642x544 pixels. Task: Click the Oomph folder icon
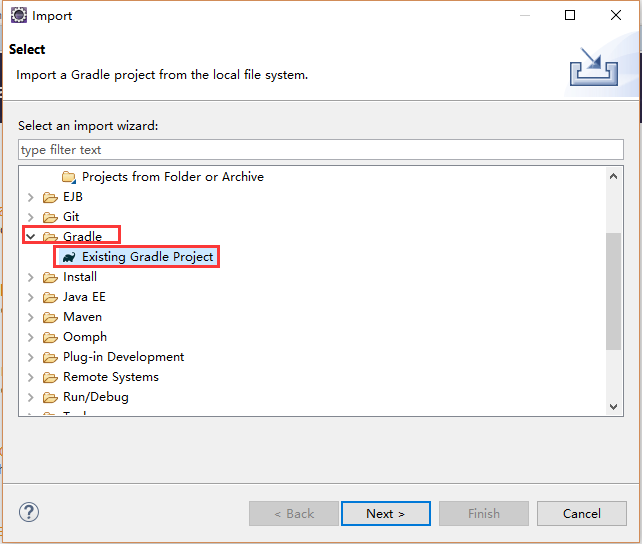pyautogui.click(x=50, y=337)
